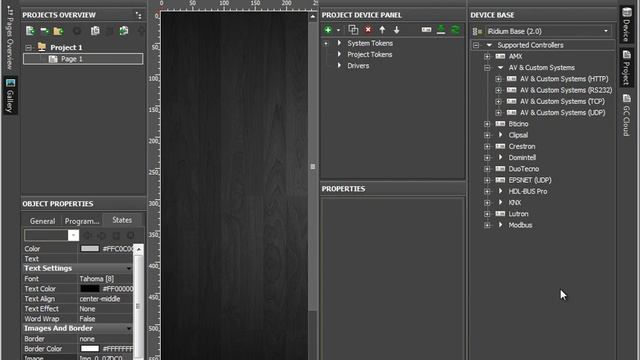Select HDL-BUS Pro in Device Base tree

click(x=528, y=191)
